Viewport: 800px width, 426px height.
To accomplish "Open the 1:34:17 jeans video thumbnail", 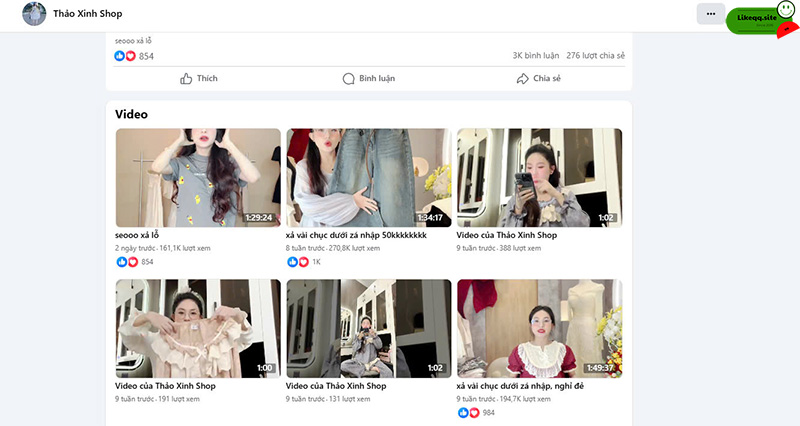I will pos(368,178).
